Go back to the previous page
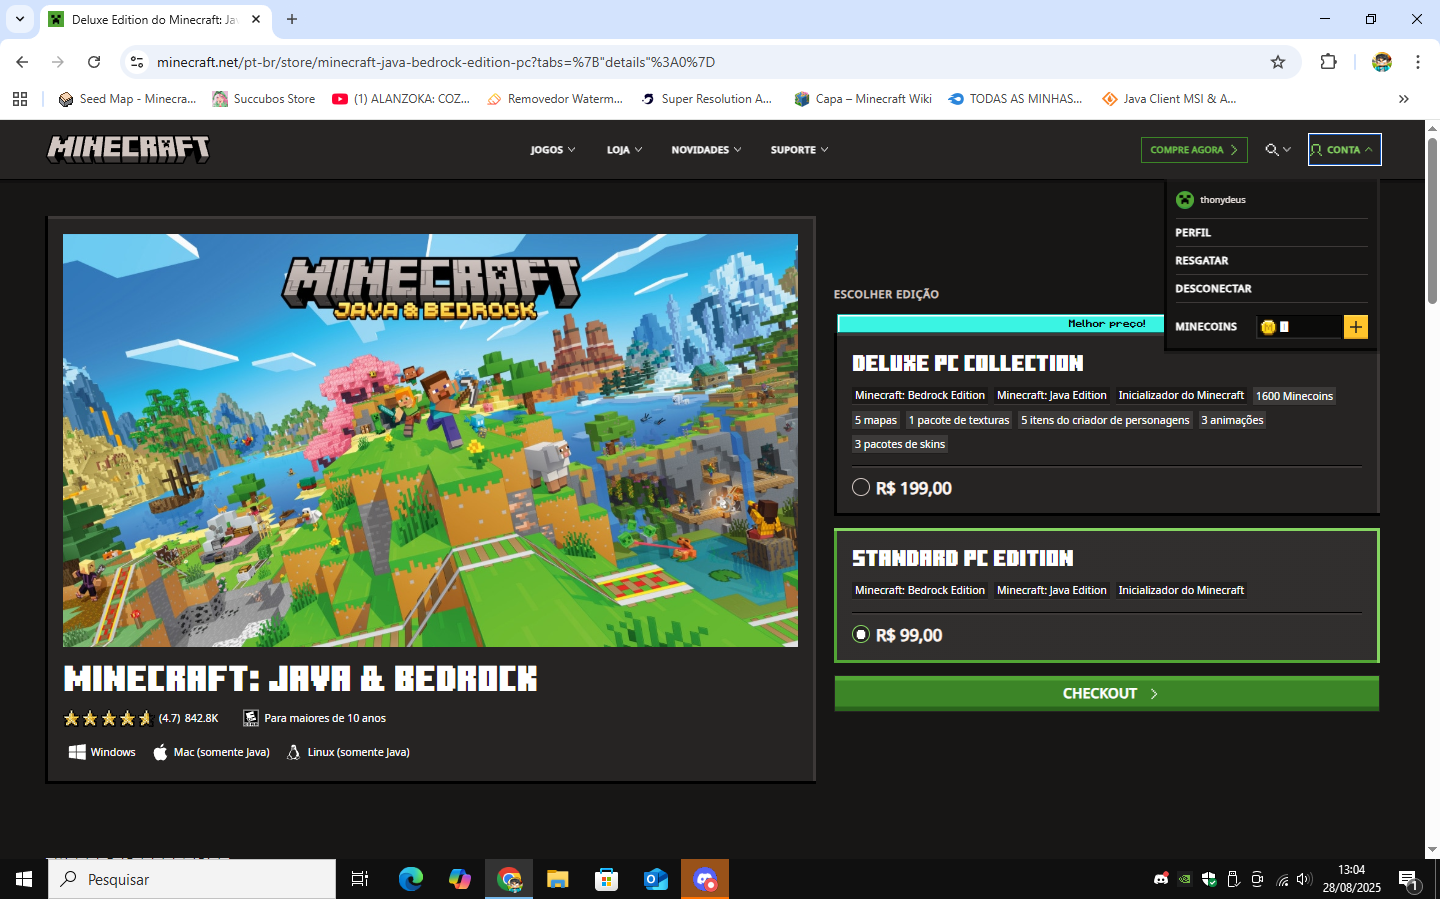1440x899 pixels. [x=22, y=62]
